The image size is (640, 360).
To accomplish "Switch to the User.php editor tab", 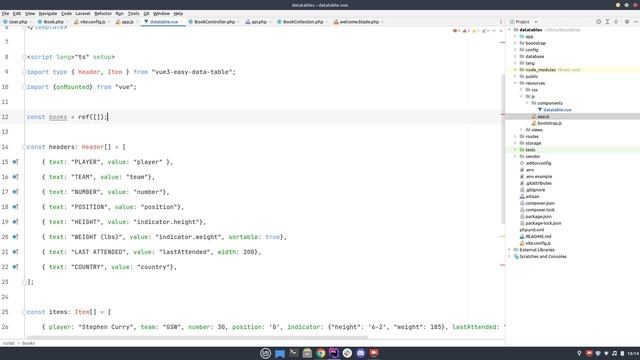I will click(x=16, y=22).
